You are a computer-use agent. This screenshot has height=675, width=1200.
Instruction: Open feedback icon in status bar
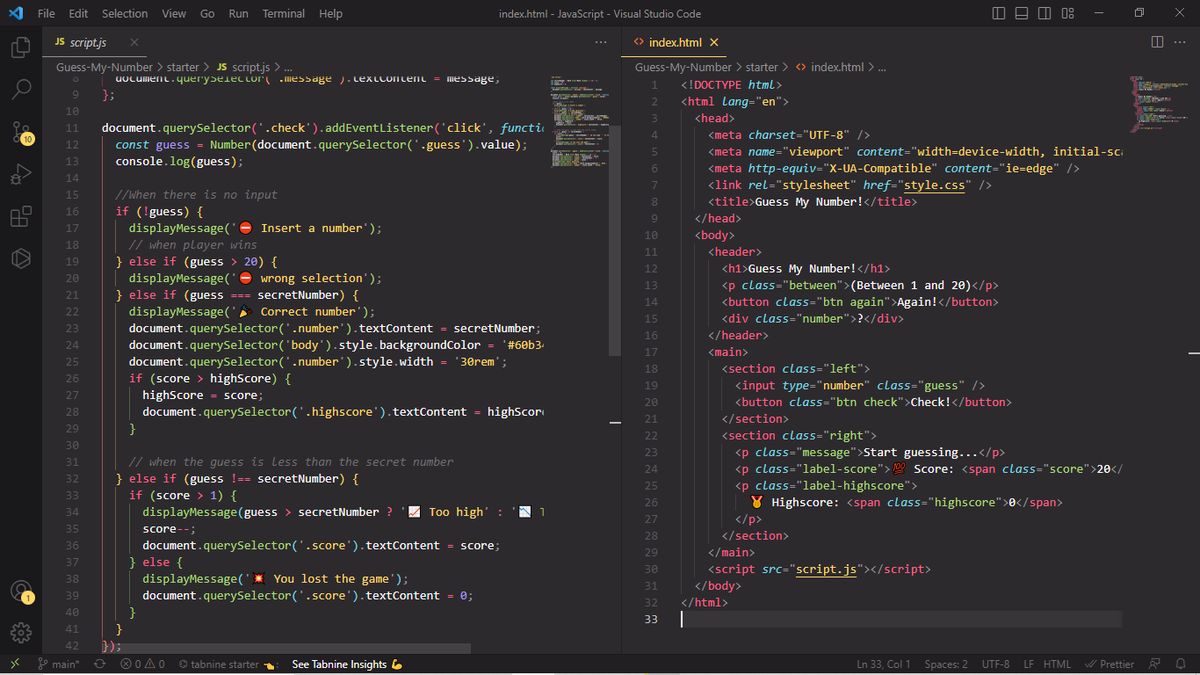tap(1157, 664)
